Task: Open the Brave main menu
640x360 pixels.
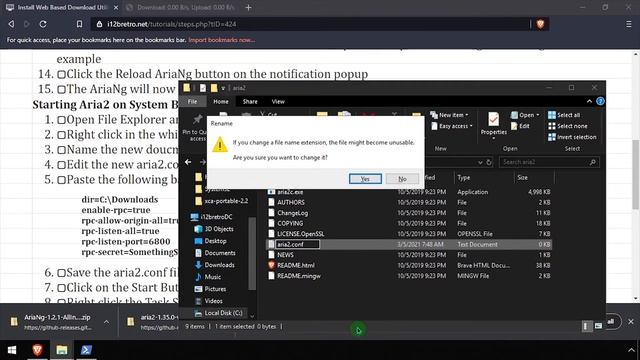Action: point(629,24)
